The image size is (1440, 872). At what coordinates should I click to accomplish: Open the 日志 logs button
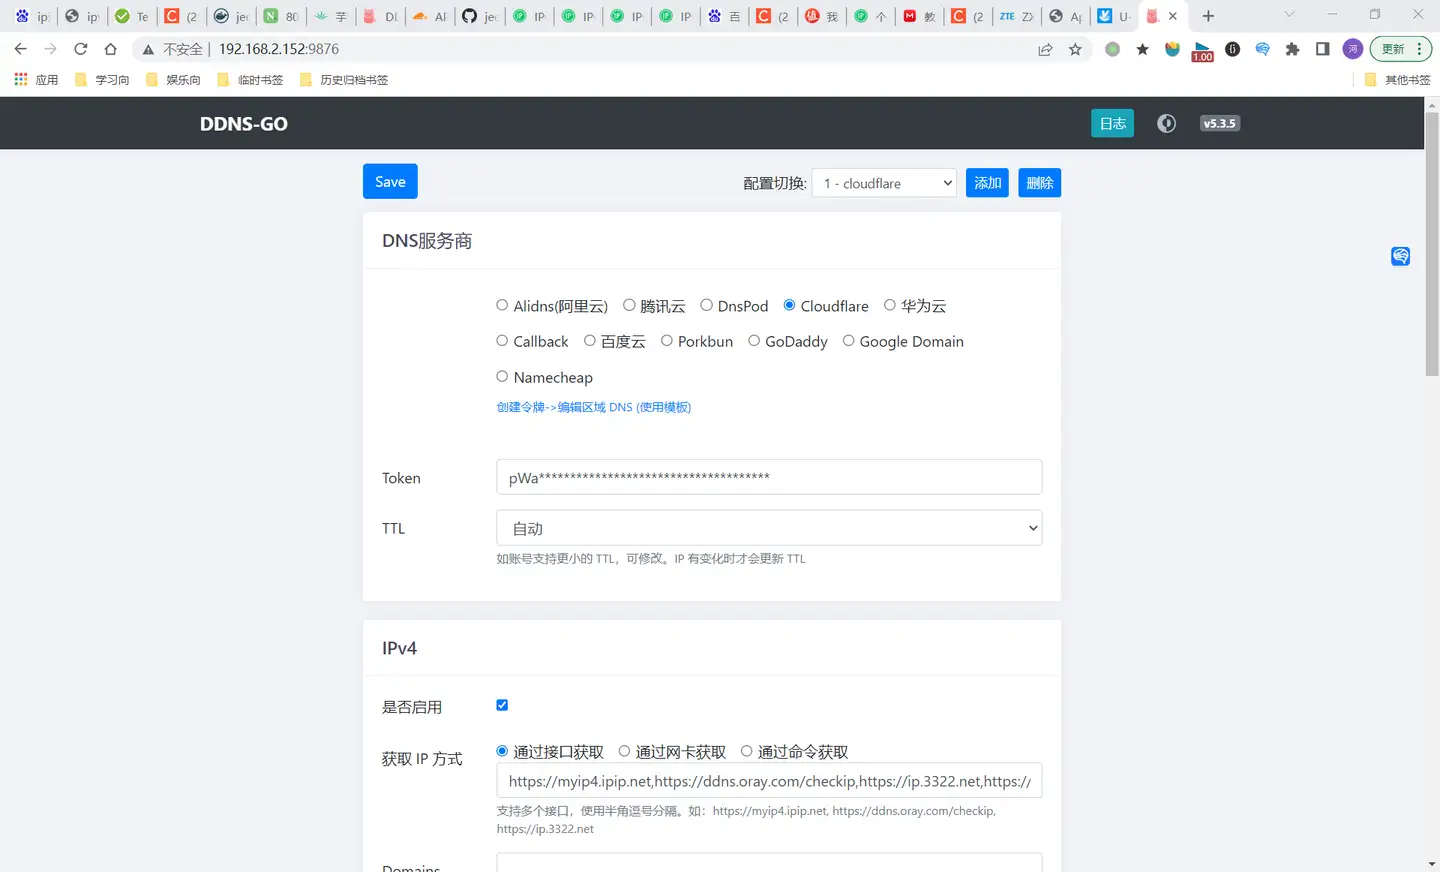click(x=1112, y=123)
